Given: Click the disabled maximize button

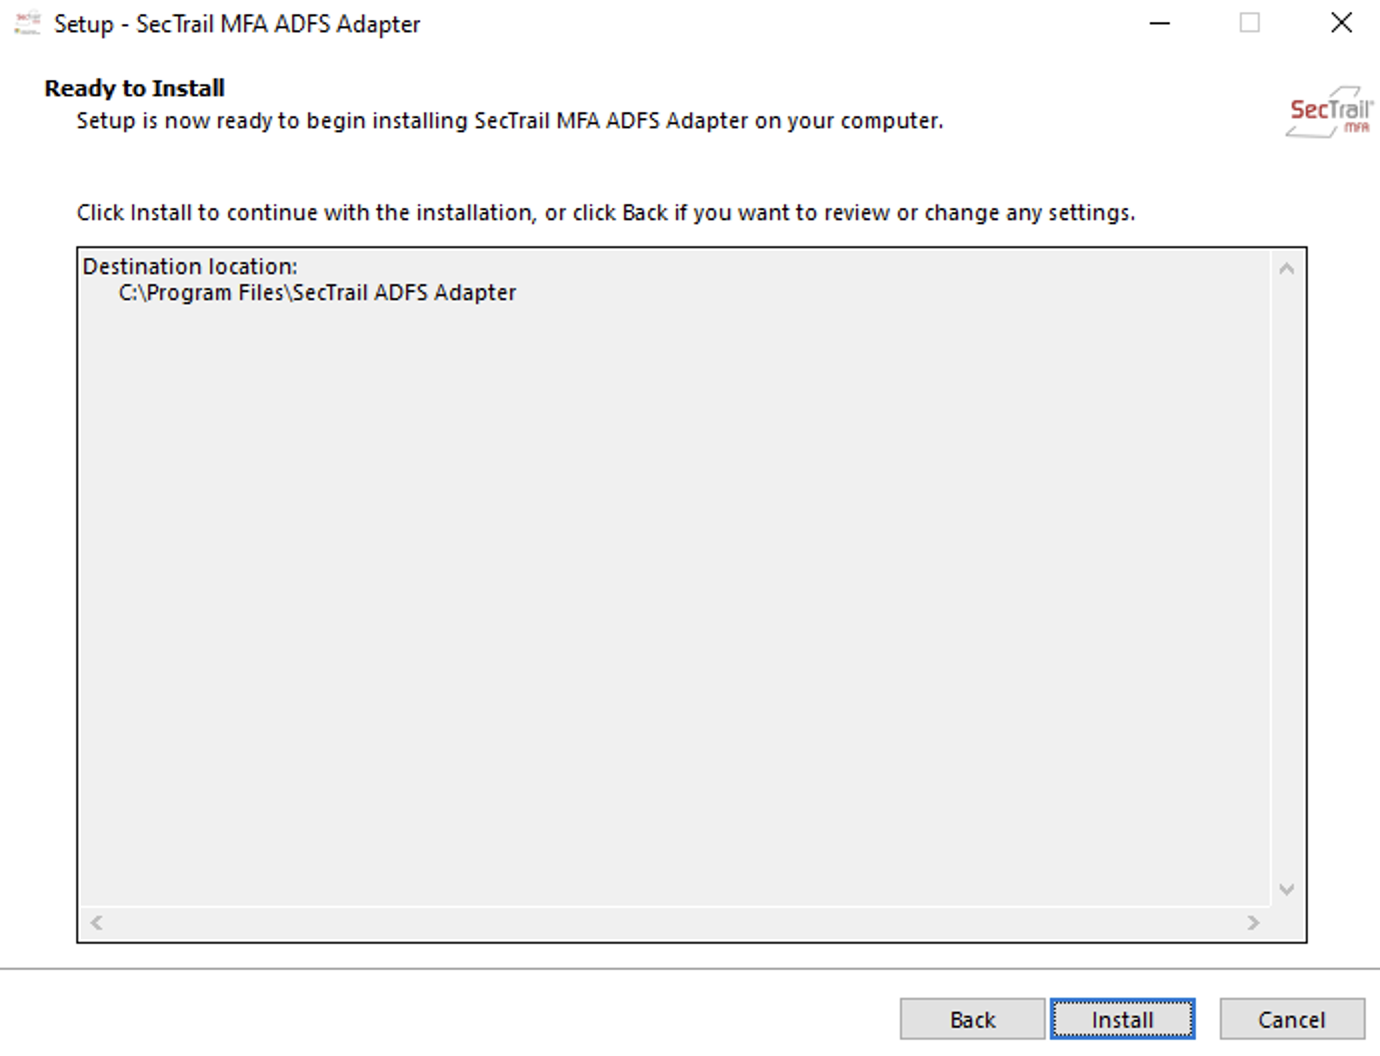Looking at the screenshot, I should (x=1250, y=23).
